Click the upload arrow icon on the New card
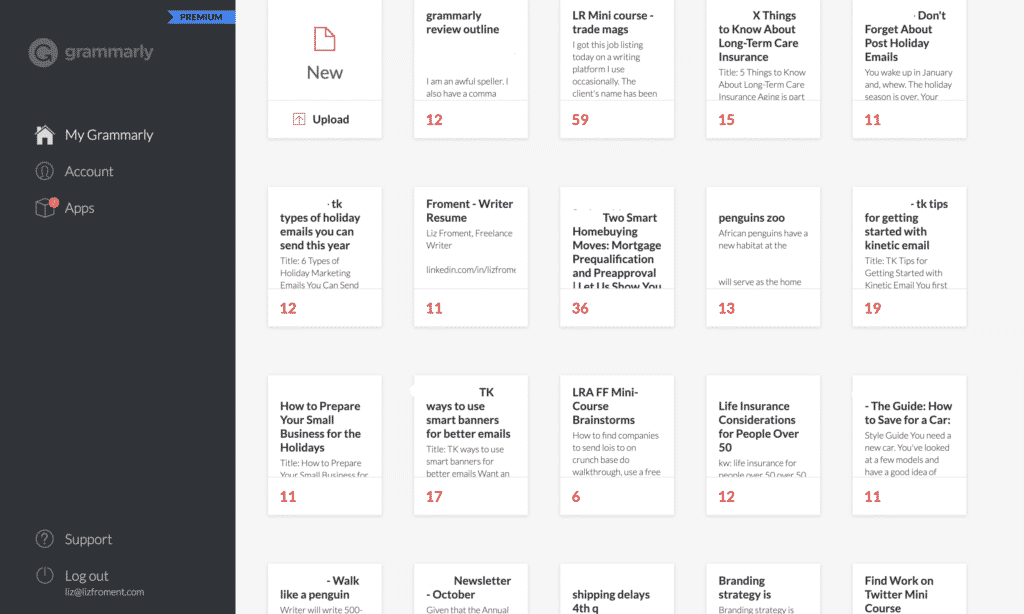 [x=299, y=118]
